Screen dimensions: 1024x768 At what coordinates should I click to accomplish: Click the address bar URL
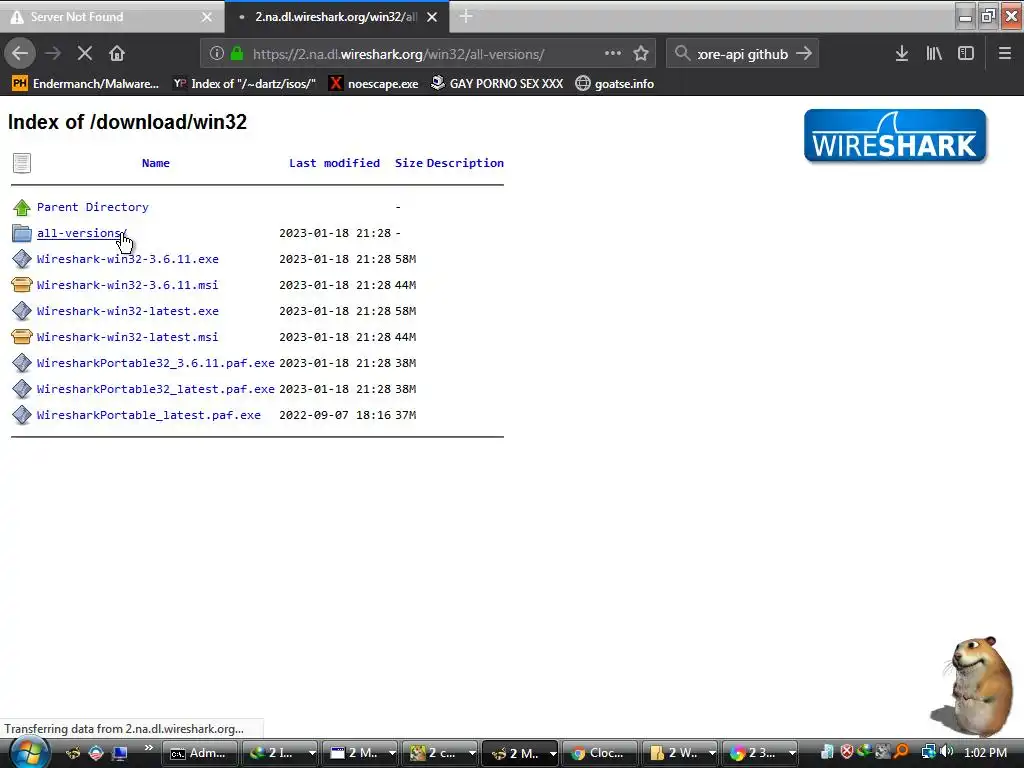click(x=398, y=54)
